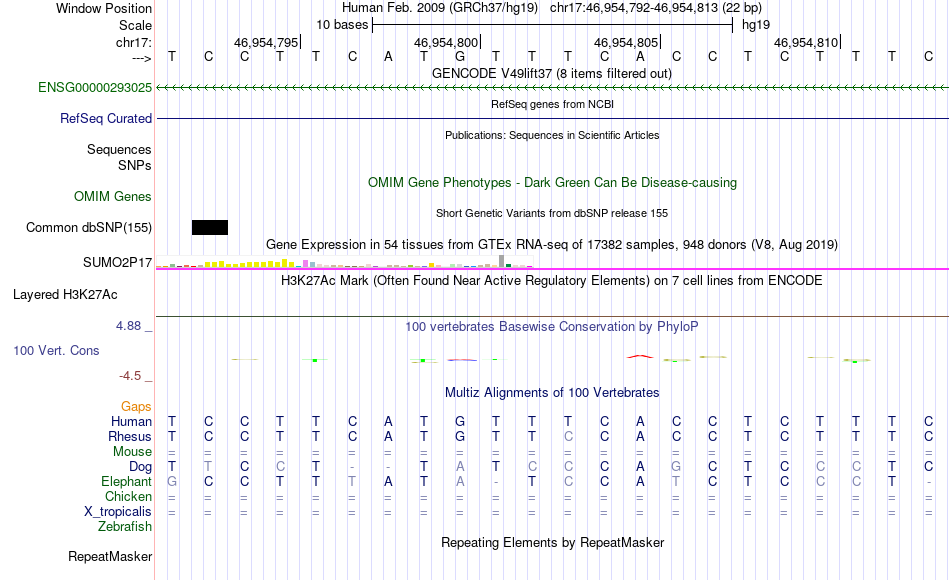Select the Chicken species label

click(x=128, y=496)
